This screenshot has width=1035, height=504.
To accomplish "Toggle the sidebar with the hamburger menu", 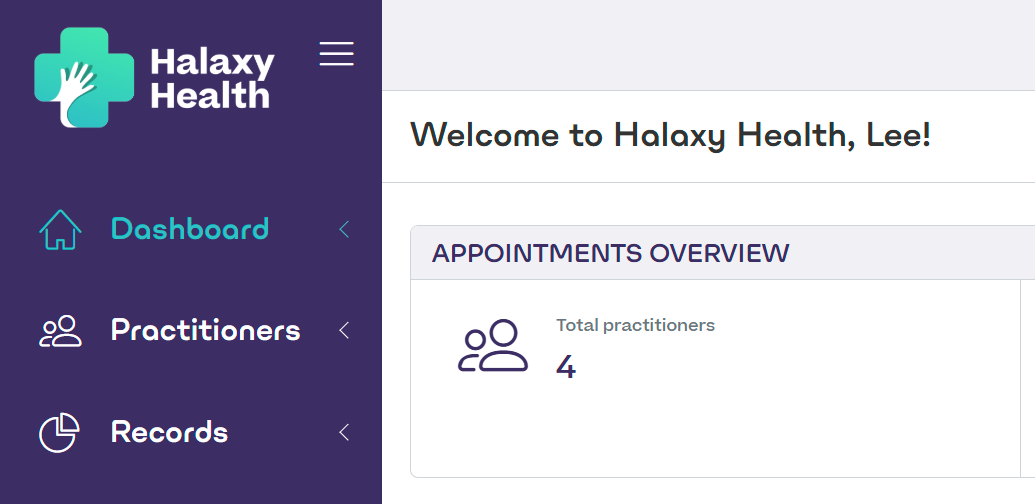I will tap(337, 53).
